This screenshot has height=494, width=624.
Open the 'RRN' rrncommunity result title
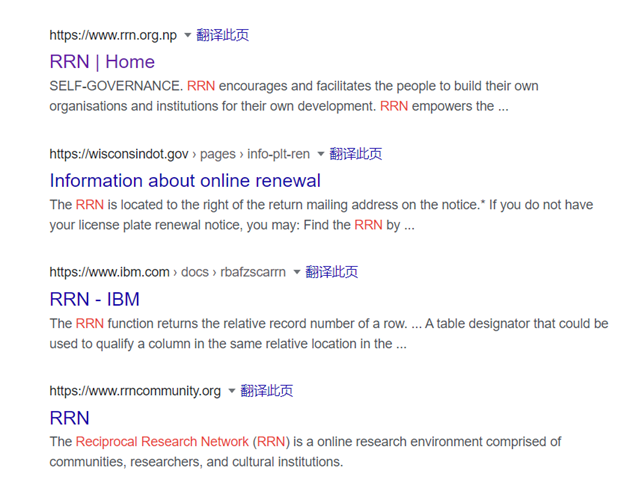coord(70,418)
